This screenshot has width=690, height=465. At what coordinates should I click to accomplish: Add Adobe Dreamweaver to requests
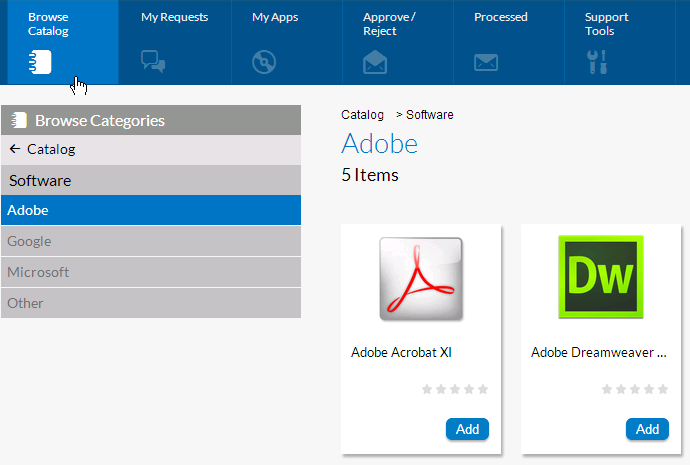(647, 429)
